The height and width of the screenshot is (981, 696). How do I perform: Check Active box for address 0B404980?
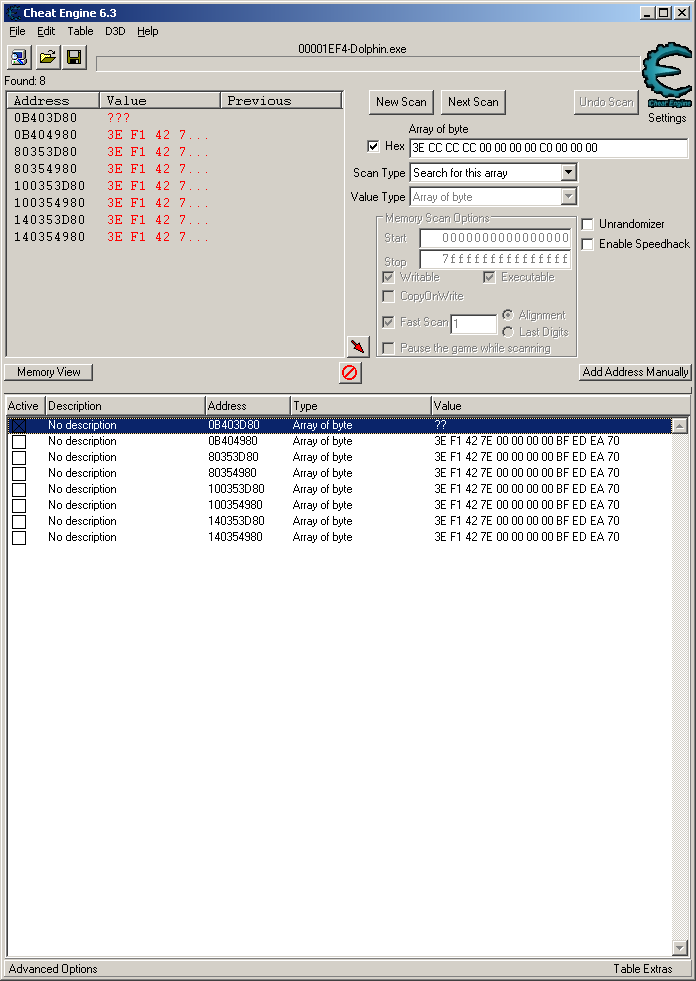pyautogui.click(x=18, y=441)
